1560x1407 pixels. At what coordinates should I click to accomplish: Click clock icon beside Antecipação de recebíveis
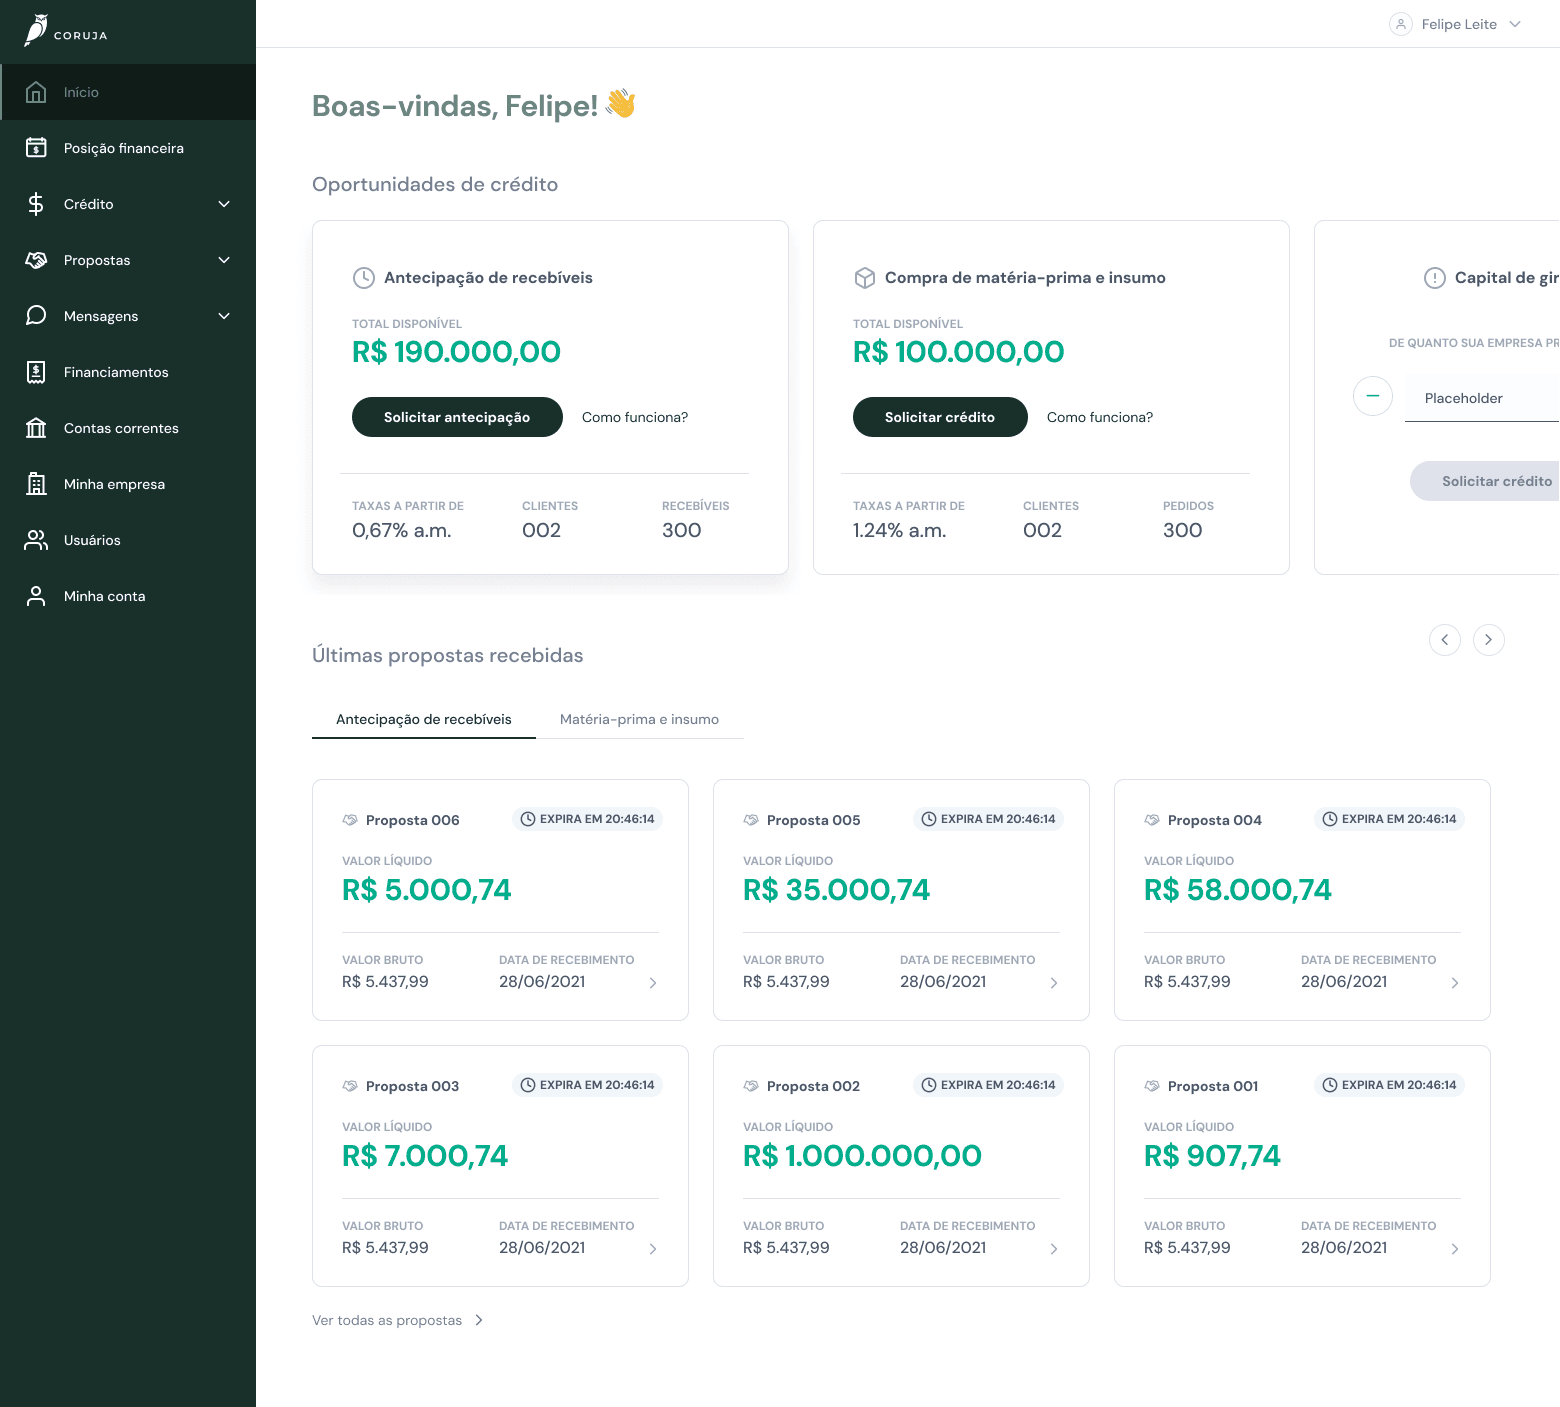click(364, 278)
